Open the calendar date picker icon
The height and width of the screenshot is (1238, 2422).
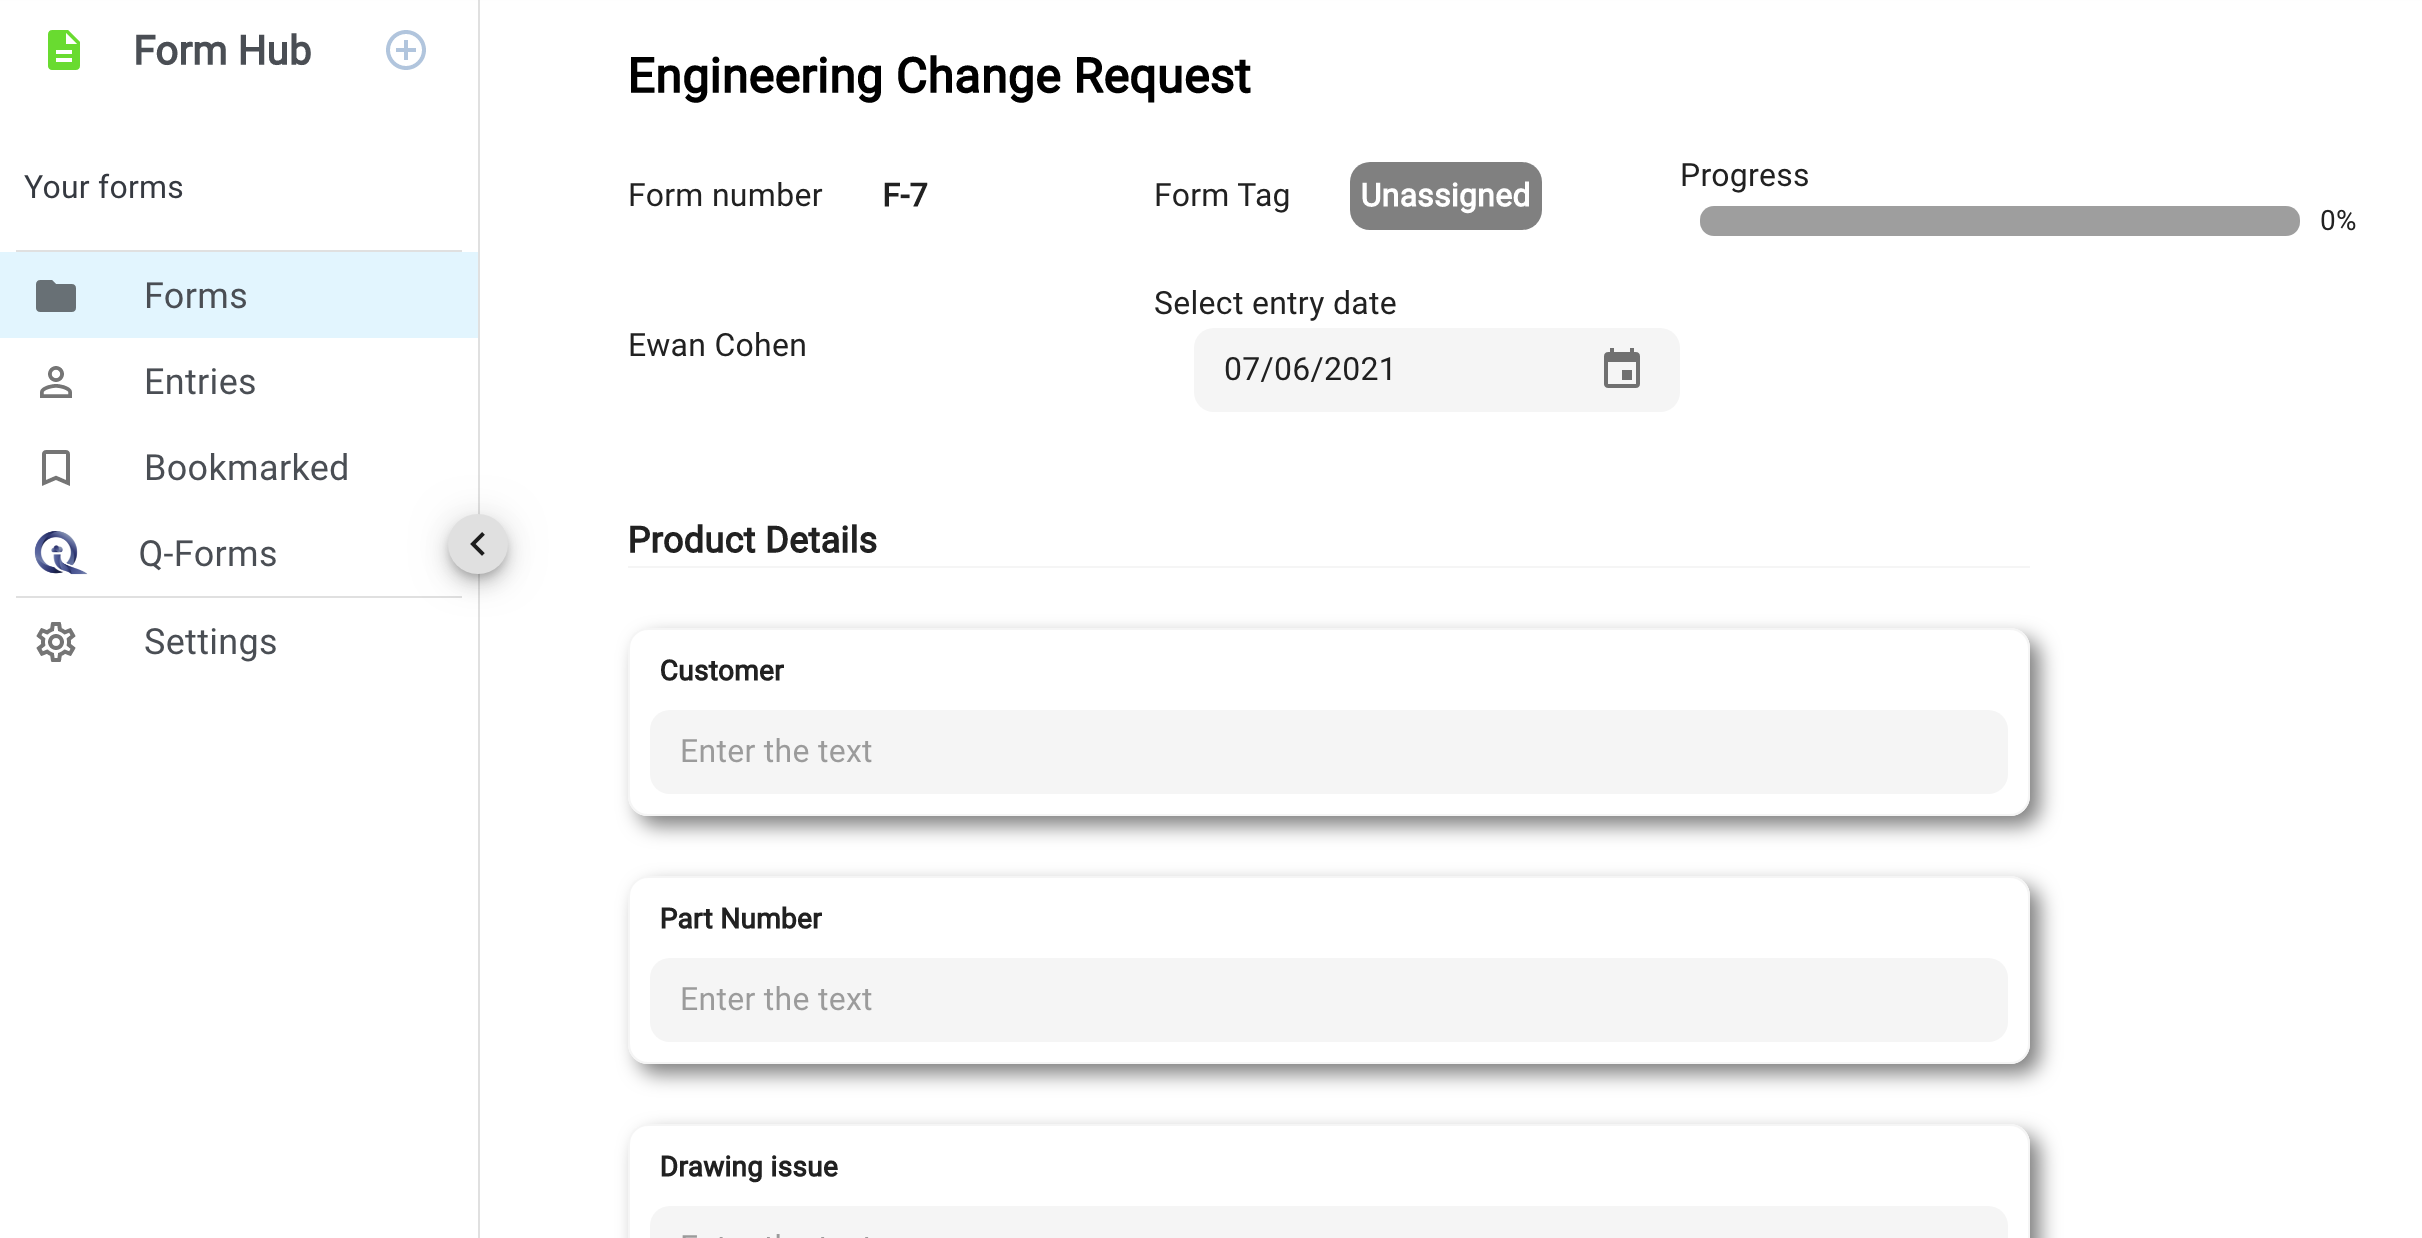[x=1621, y=369]
